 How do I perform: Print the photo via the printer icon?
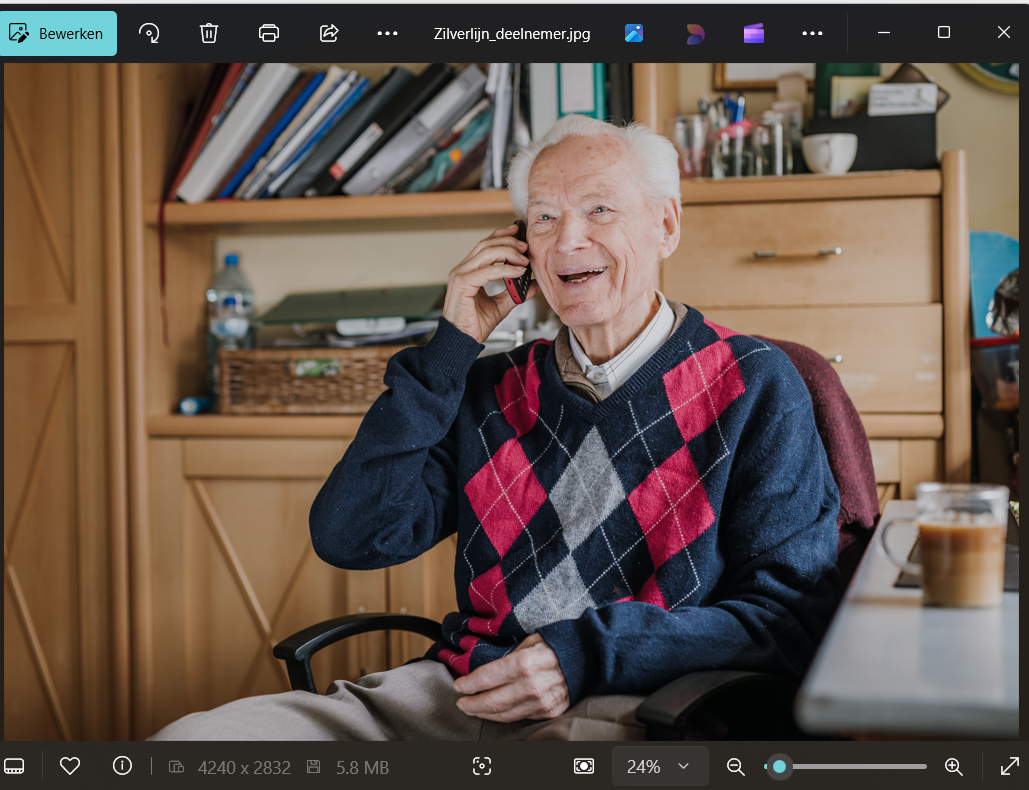point(268,33)
